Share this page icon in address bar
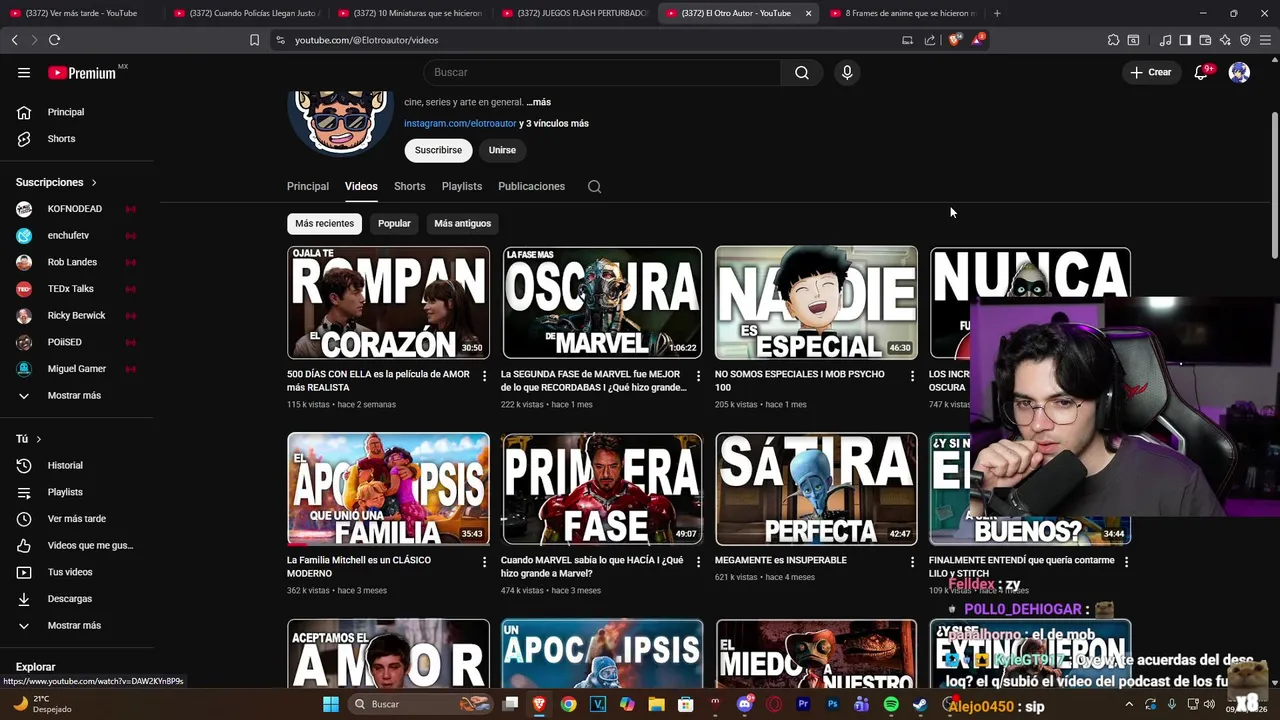The width and height of the screenshot is (1280, 720). (930, 40)
